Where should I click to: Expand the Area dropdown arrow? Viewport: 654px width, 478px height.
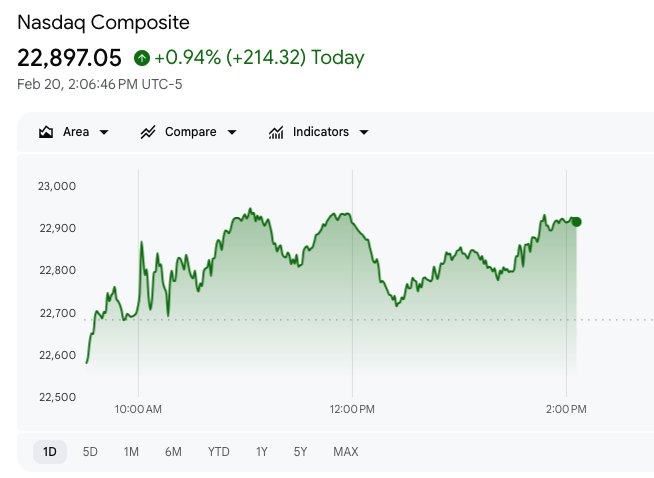point(104,133)
